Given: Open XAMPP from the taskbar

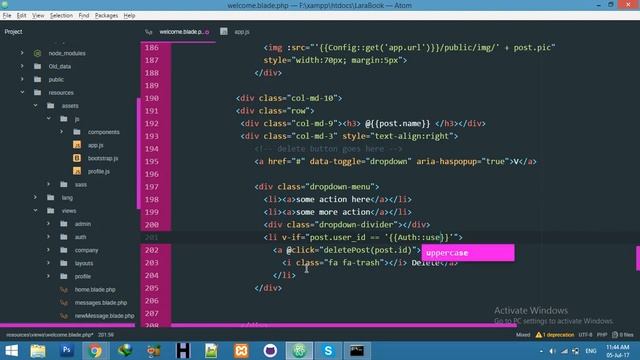Looking at the screenshot, I should point(241,351).
